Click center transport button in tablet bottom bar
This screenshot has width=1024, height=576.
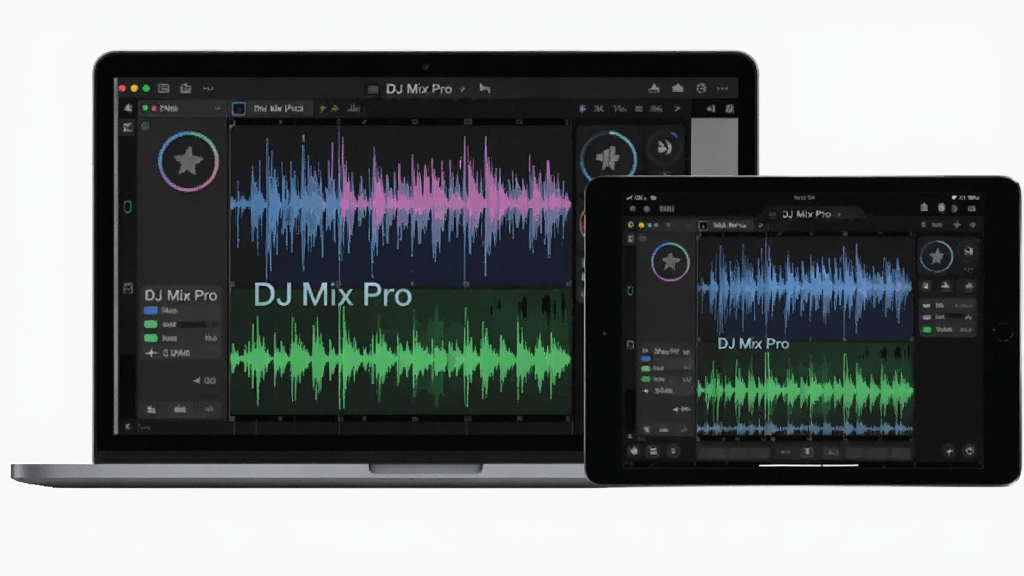[x=808, y=452]
